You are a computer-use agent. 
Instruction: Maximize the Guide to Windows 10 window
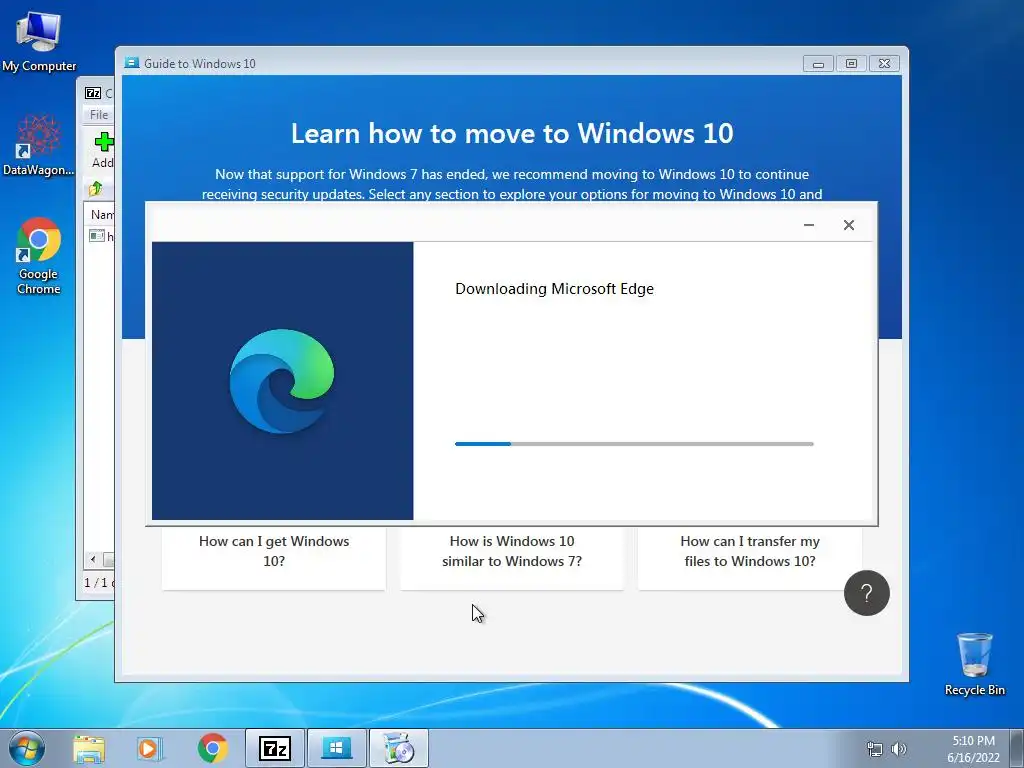click(x=851, y=63)
